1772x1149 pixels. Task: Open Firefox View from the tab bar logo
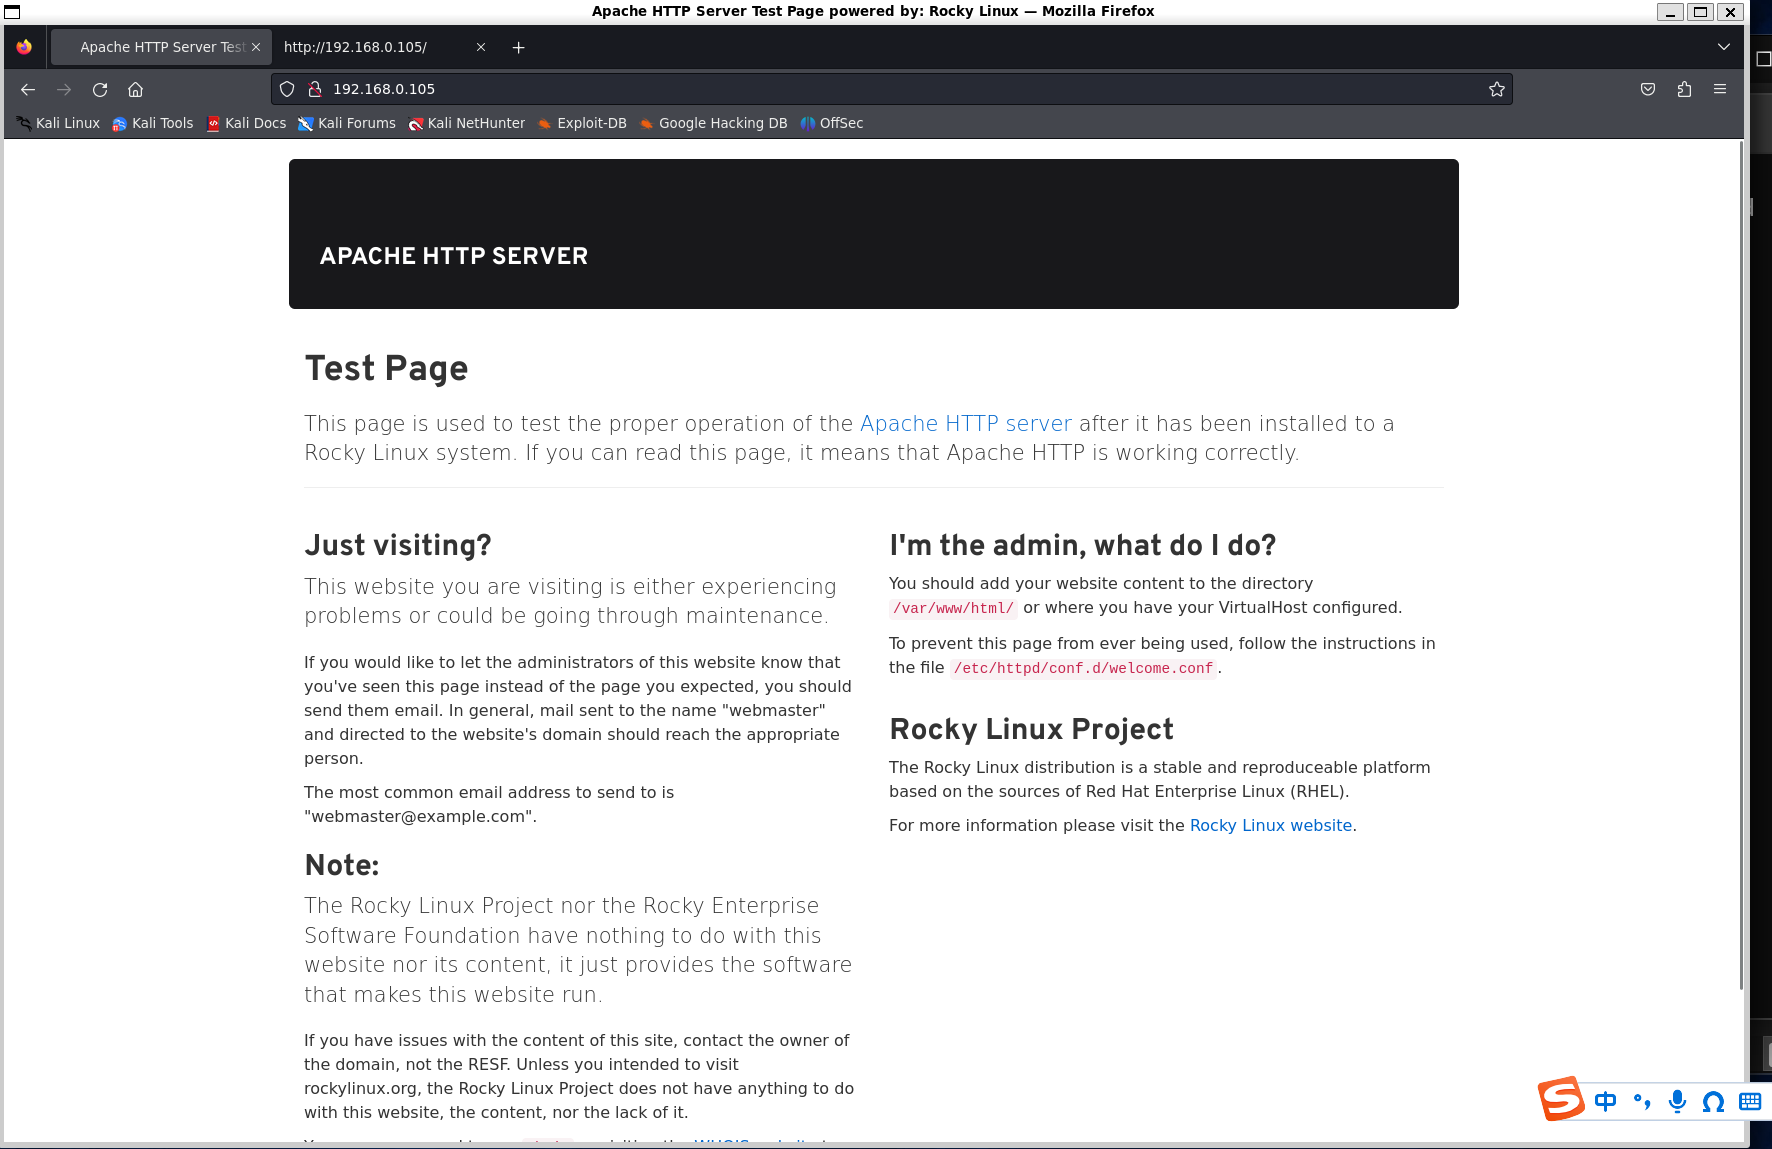[x=24, y=47]
